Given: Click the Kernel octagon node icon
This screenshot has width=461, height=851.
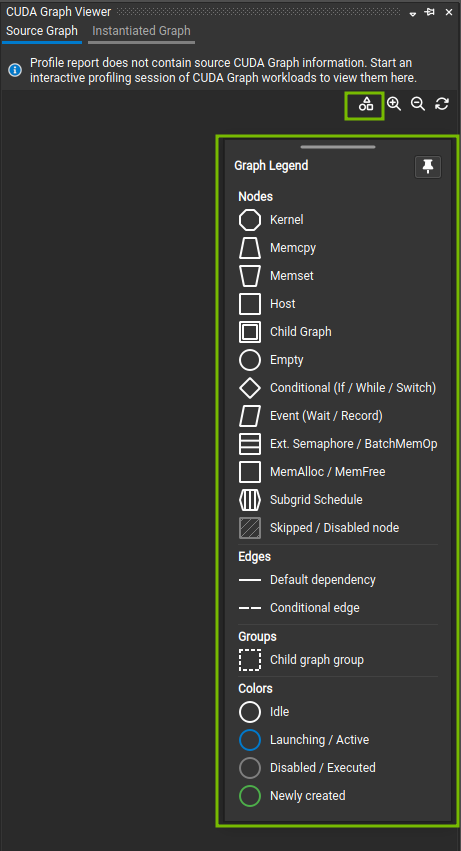Looking at the screenshot, I should click(250, 220).
